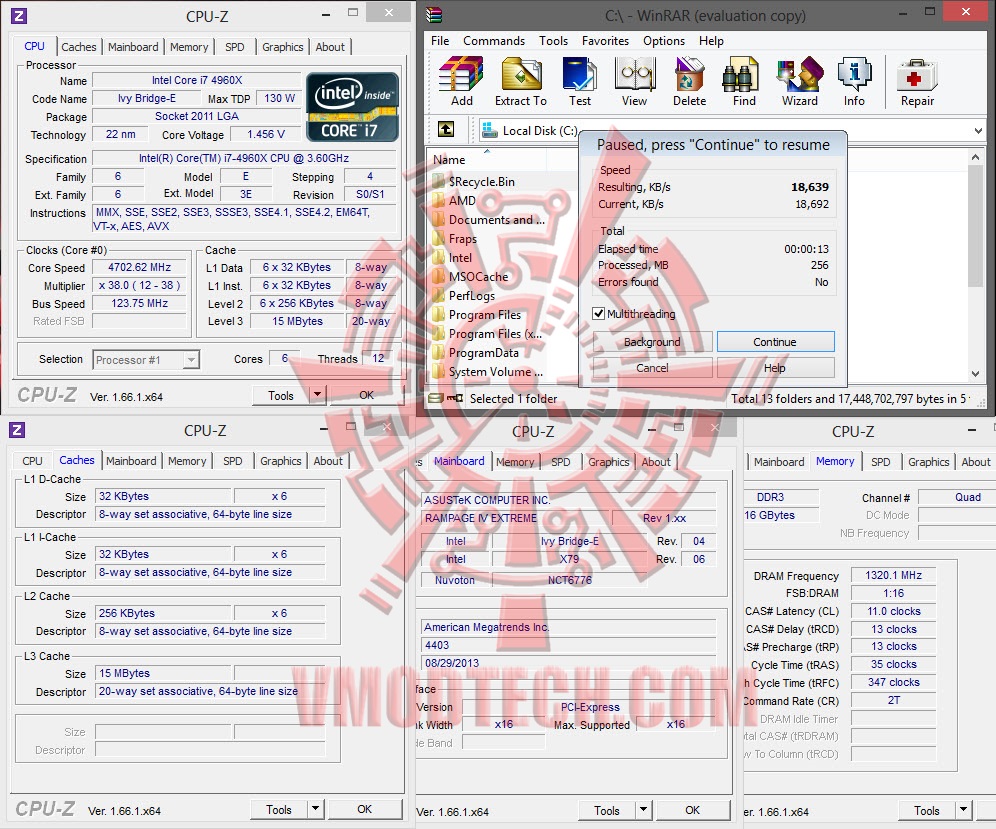
Task: Click the WinRAR file list scrollbar thumb
Action: [x=975, y=226]
